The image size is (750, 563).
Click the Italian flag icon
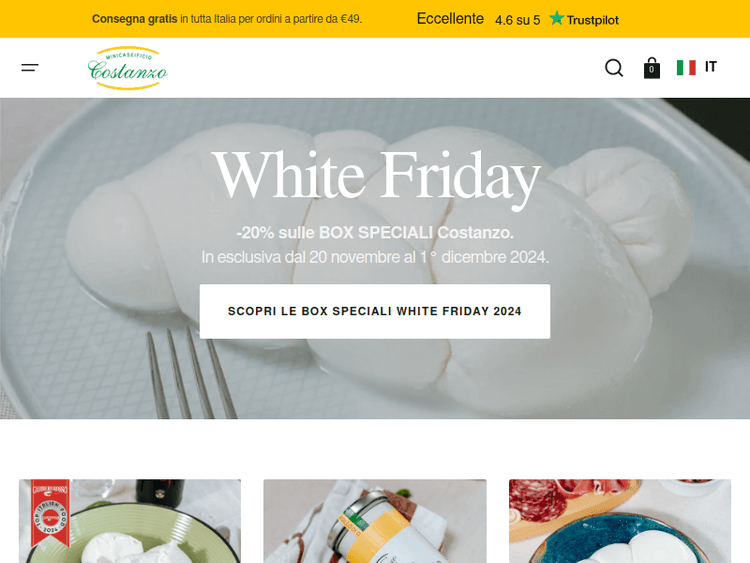686,67
